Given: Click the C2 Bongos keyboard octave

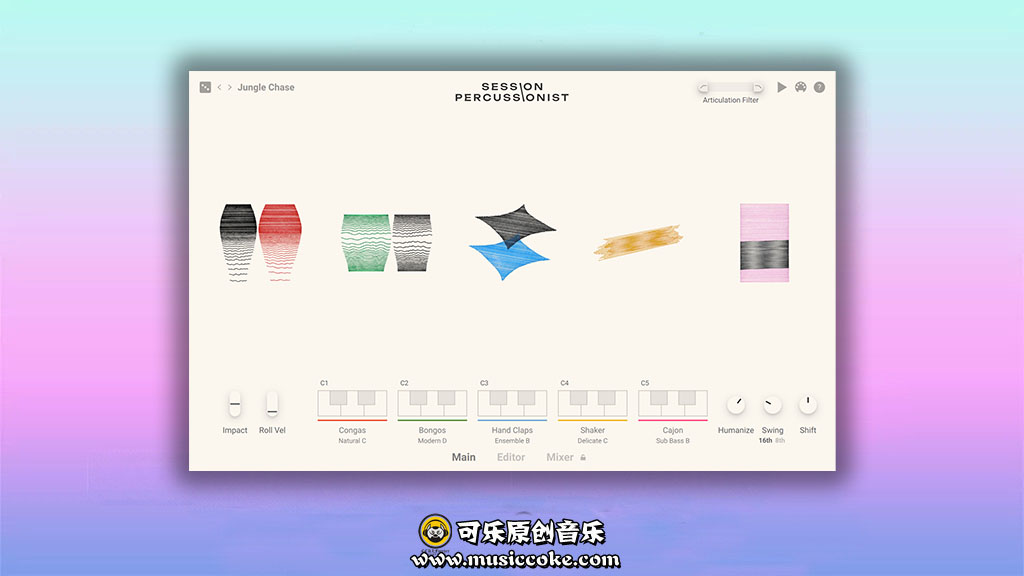Looking at the screenshot, I should point(432,404).
